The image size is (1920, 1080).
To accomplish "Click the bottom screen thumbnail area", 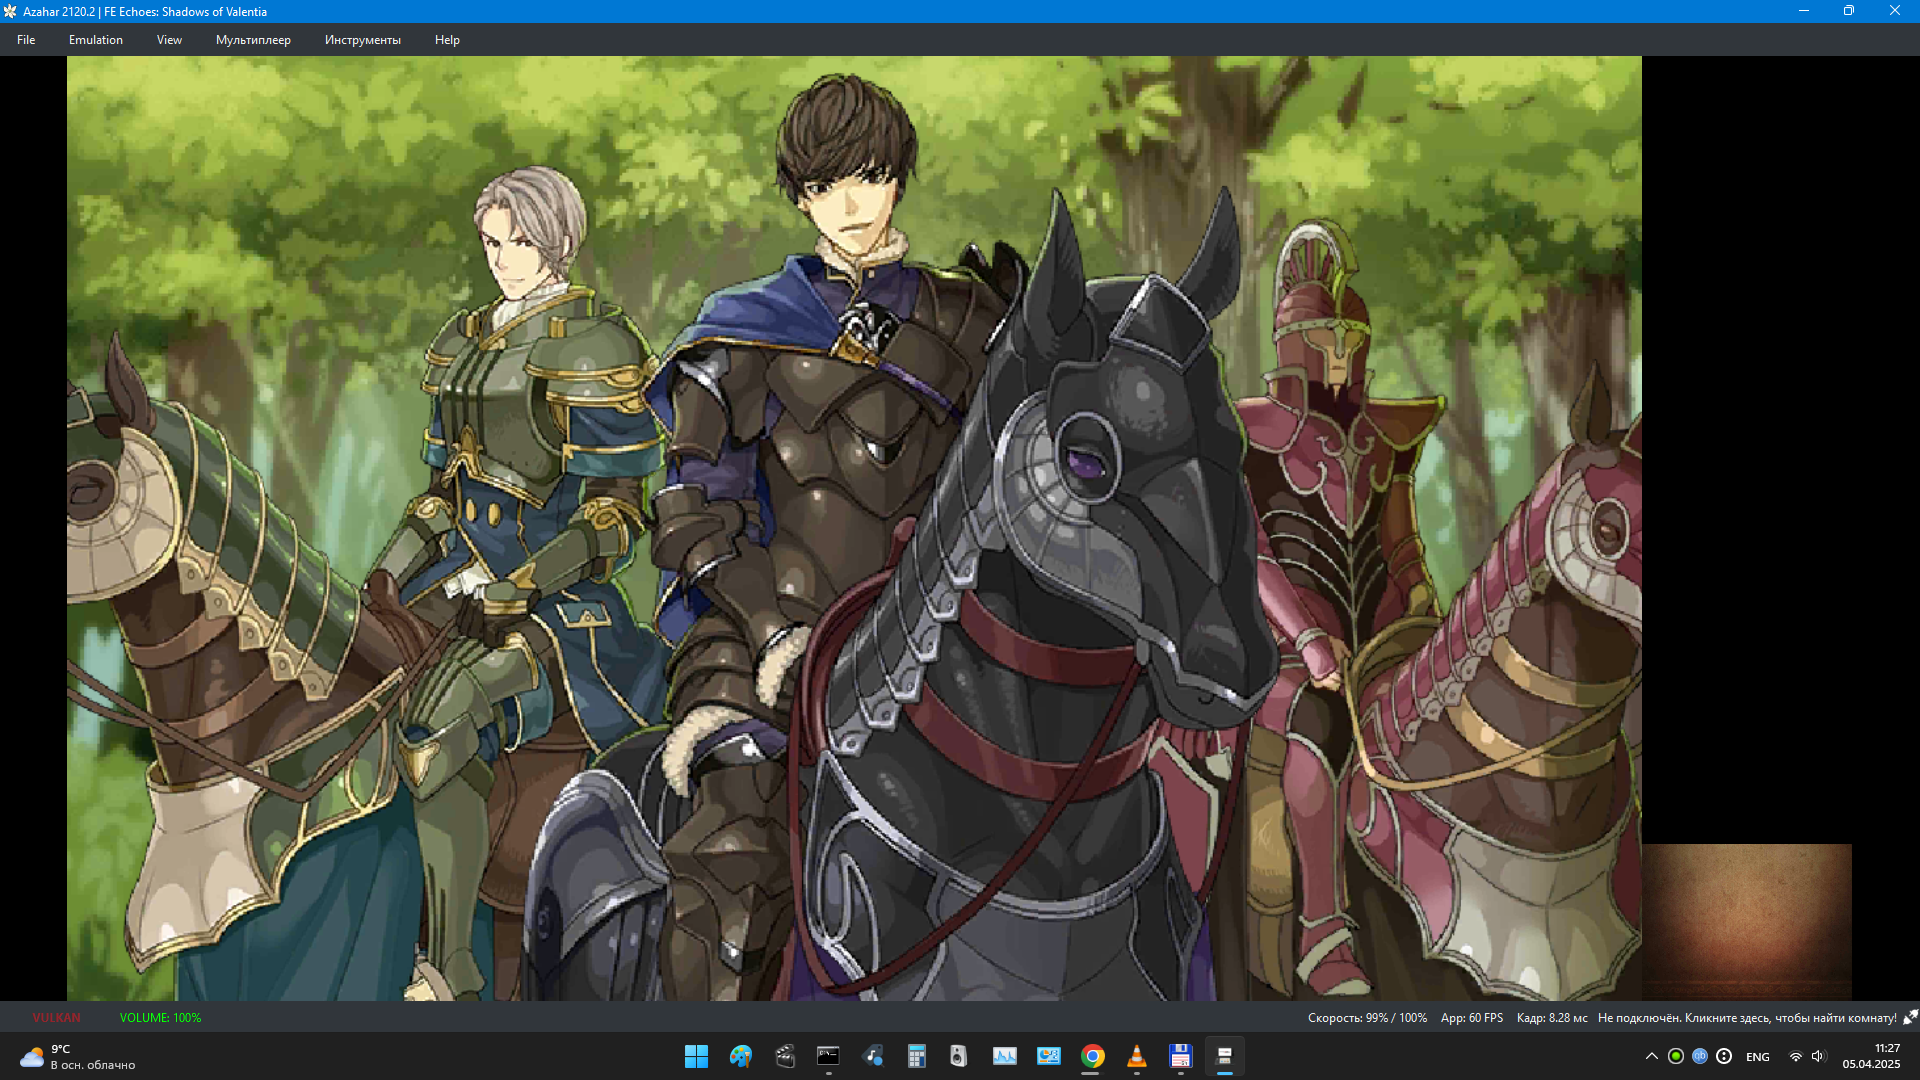I will tap(1746, 922).
